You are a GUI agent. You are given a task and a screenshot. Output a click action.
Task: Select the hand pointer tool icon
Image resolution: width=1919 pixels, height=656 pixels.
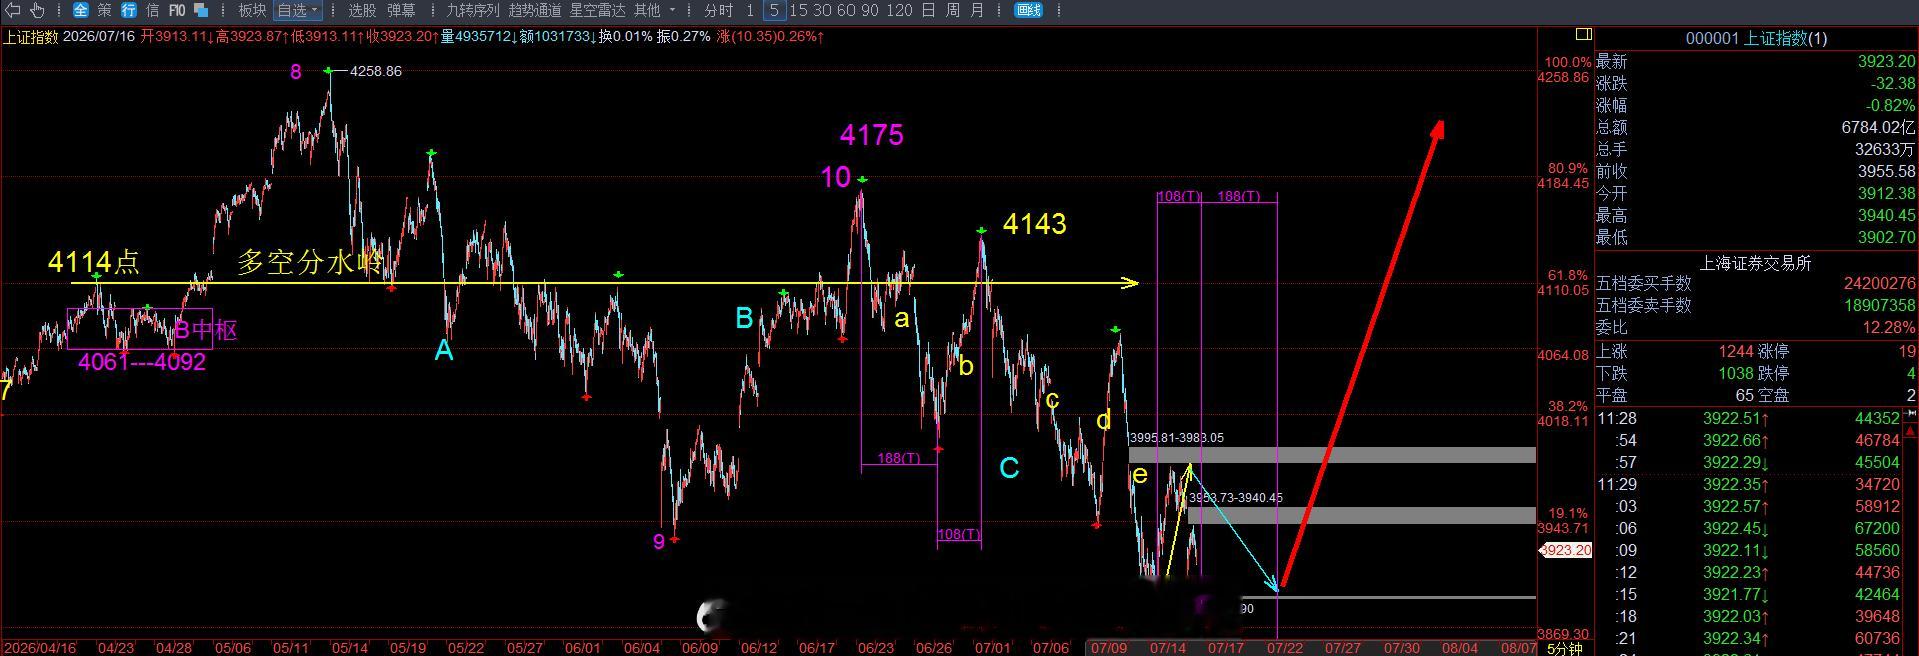pyautogui.click(x=38, y=10)
